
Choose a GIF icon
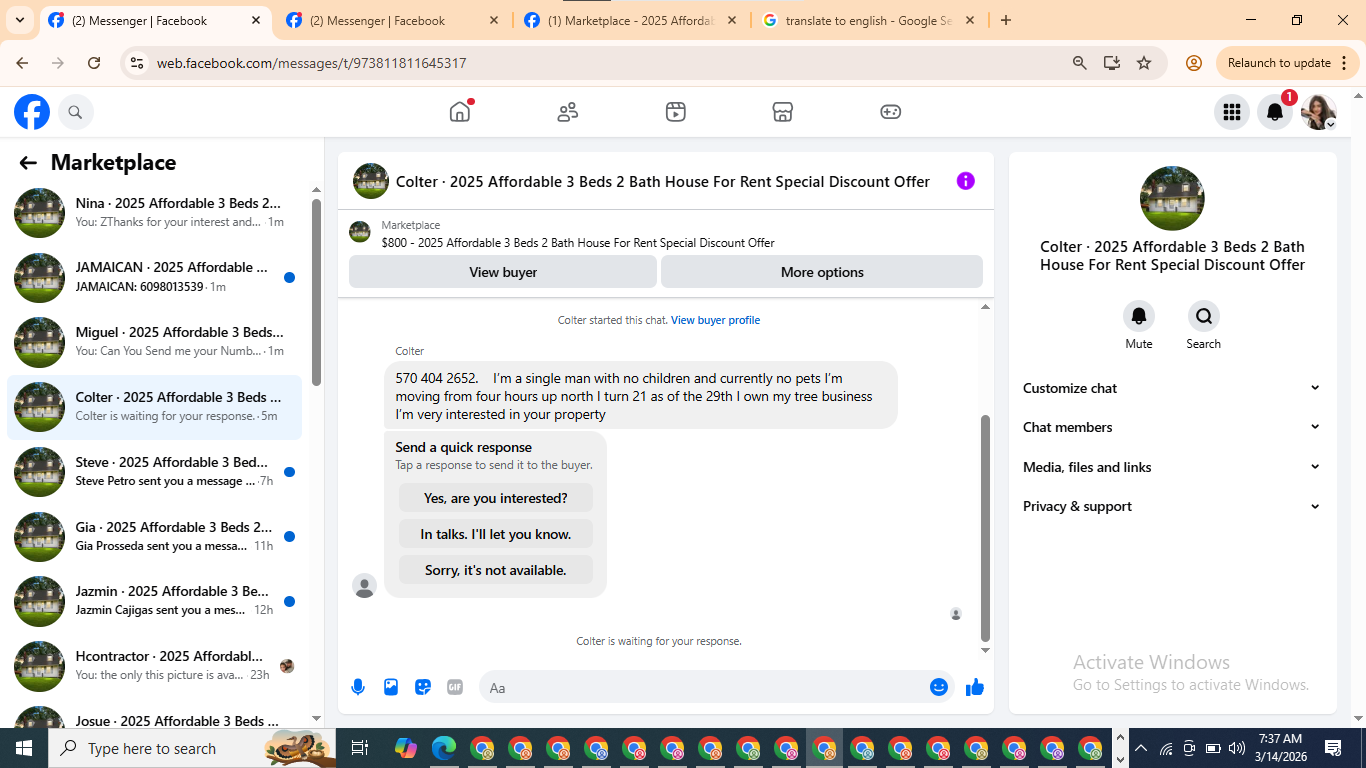point(455,687)
